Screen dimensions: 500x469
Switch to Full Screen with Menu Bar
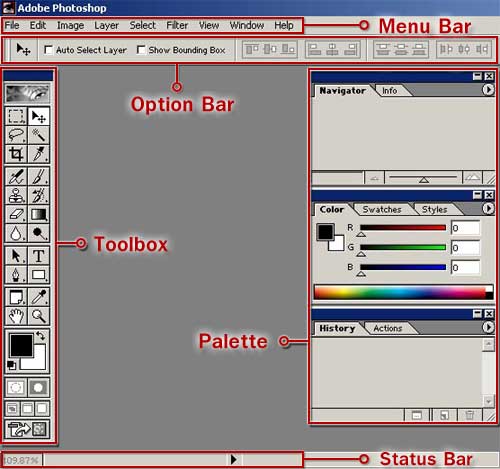click(x=27, y=409)
